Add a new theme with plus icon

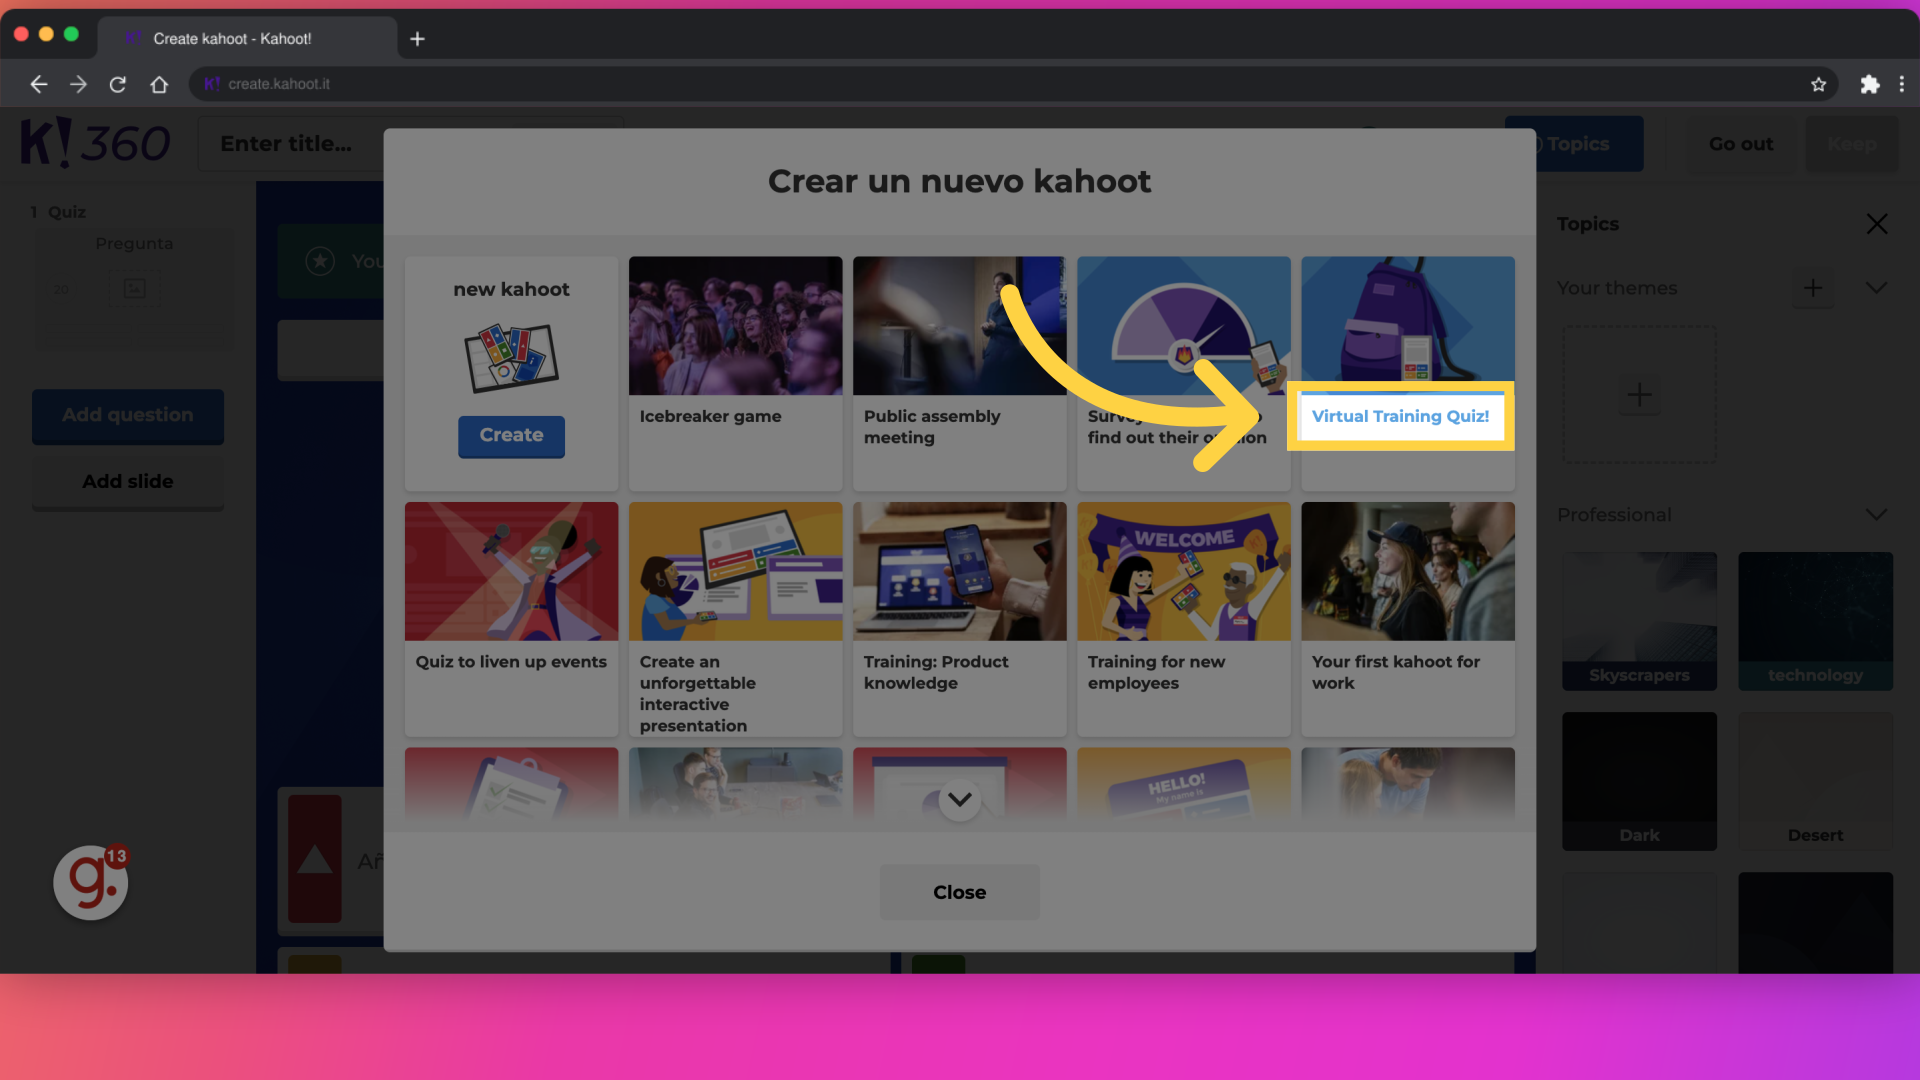click(1813, 288)
